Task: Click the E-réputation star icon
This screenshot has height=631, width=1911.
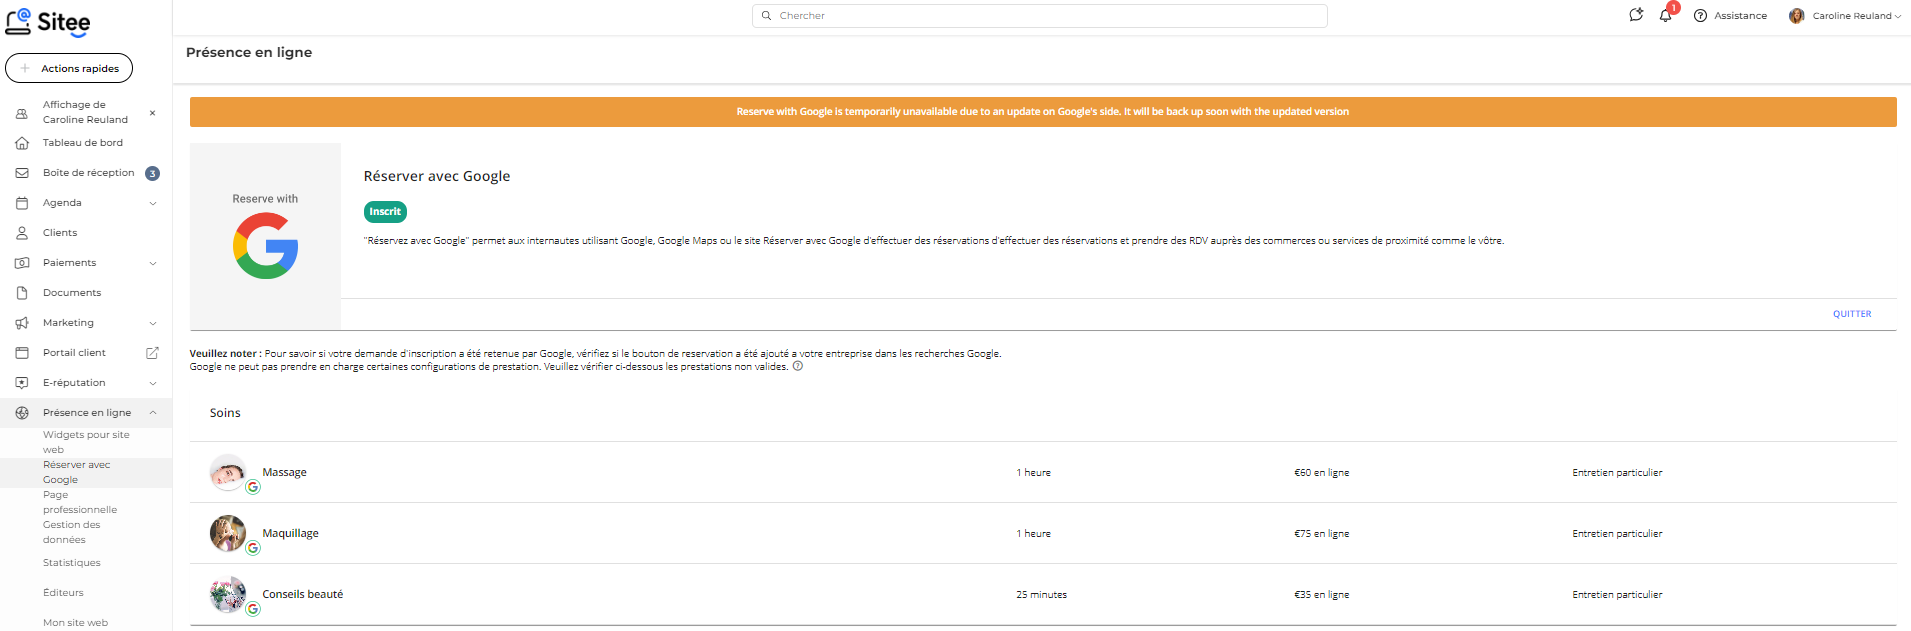Action: tap(22, 383)
